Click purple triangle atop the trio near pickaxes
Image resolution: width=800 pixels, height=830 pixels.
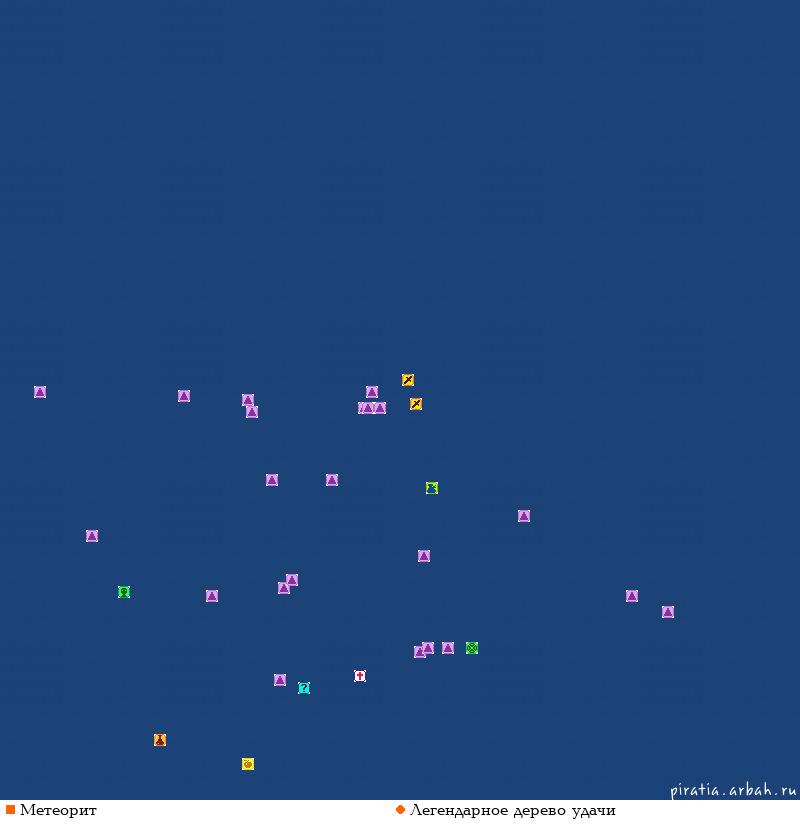click(x=372, y=392)
